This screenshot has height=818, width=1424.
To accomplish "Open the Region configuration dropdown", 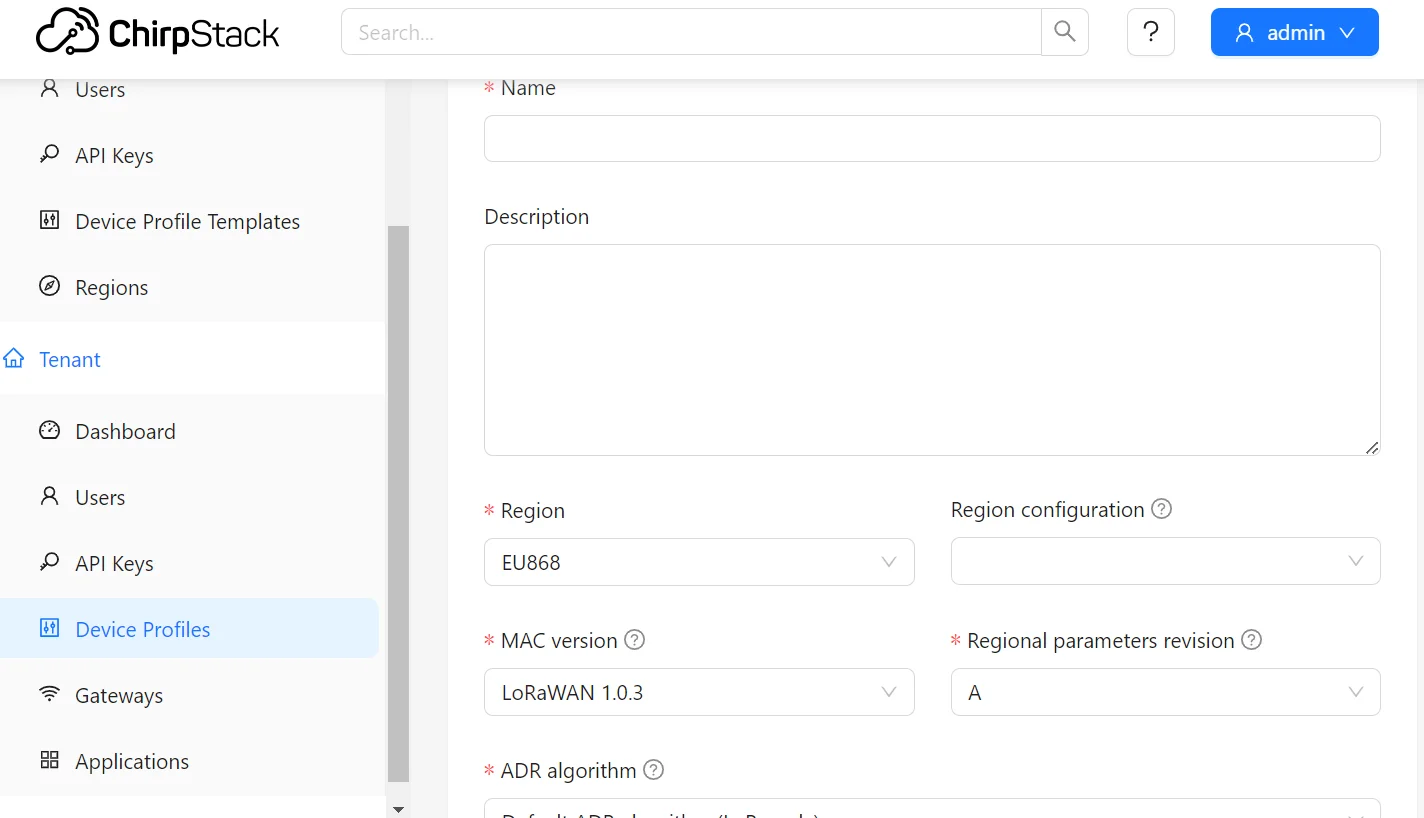I will 1165,561.
